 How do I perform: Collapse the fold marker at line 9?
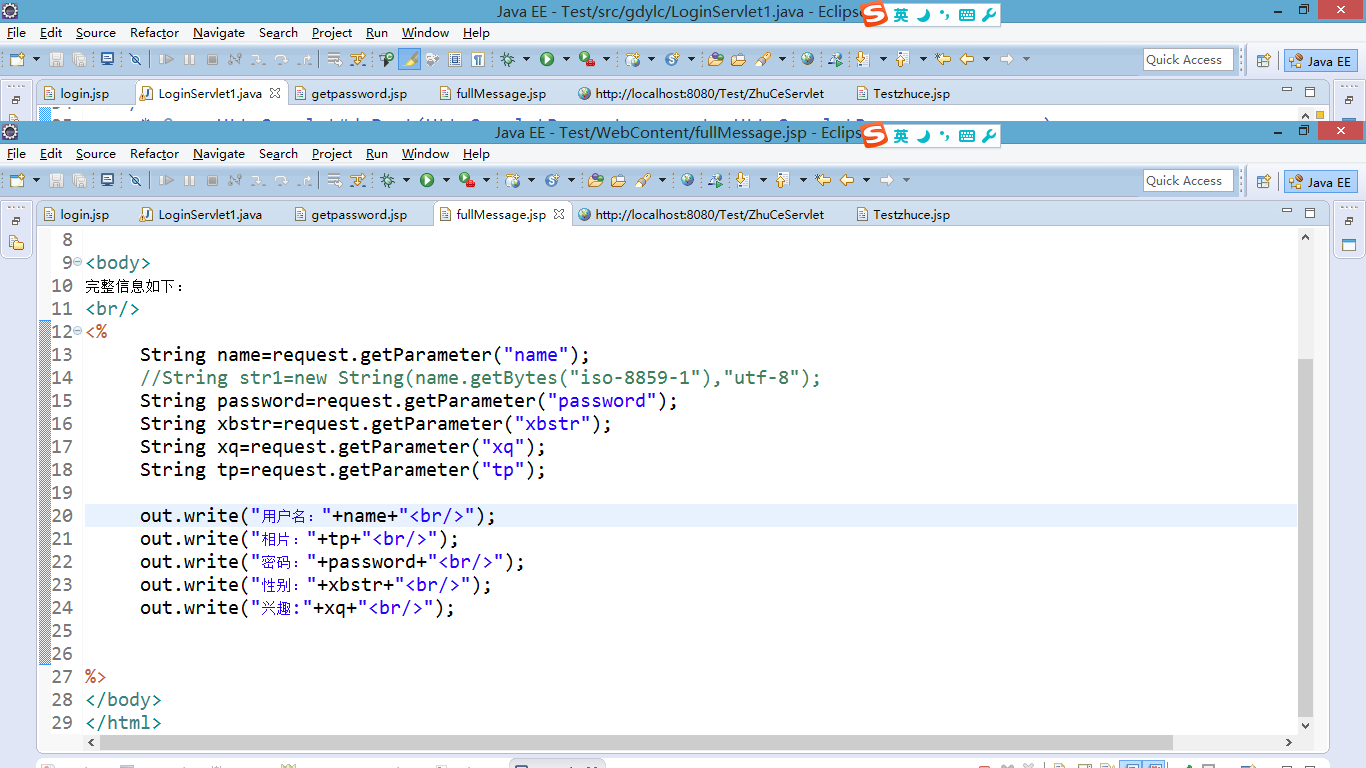coord(78,263)
